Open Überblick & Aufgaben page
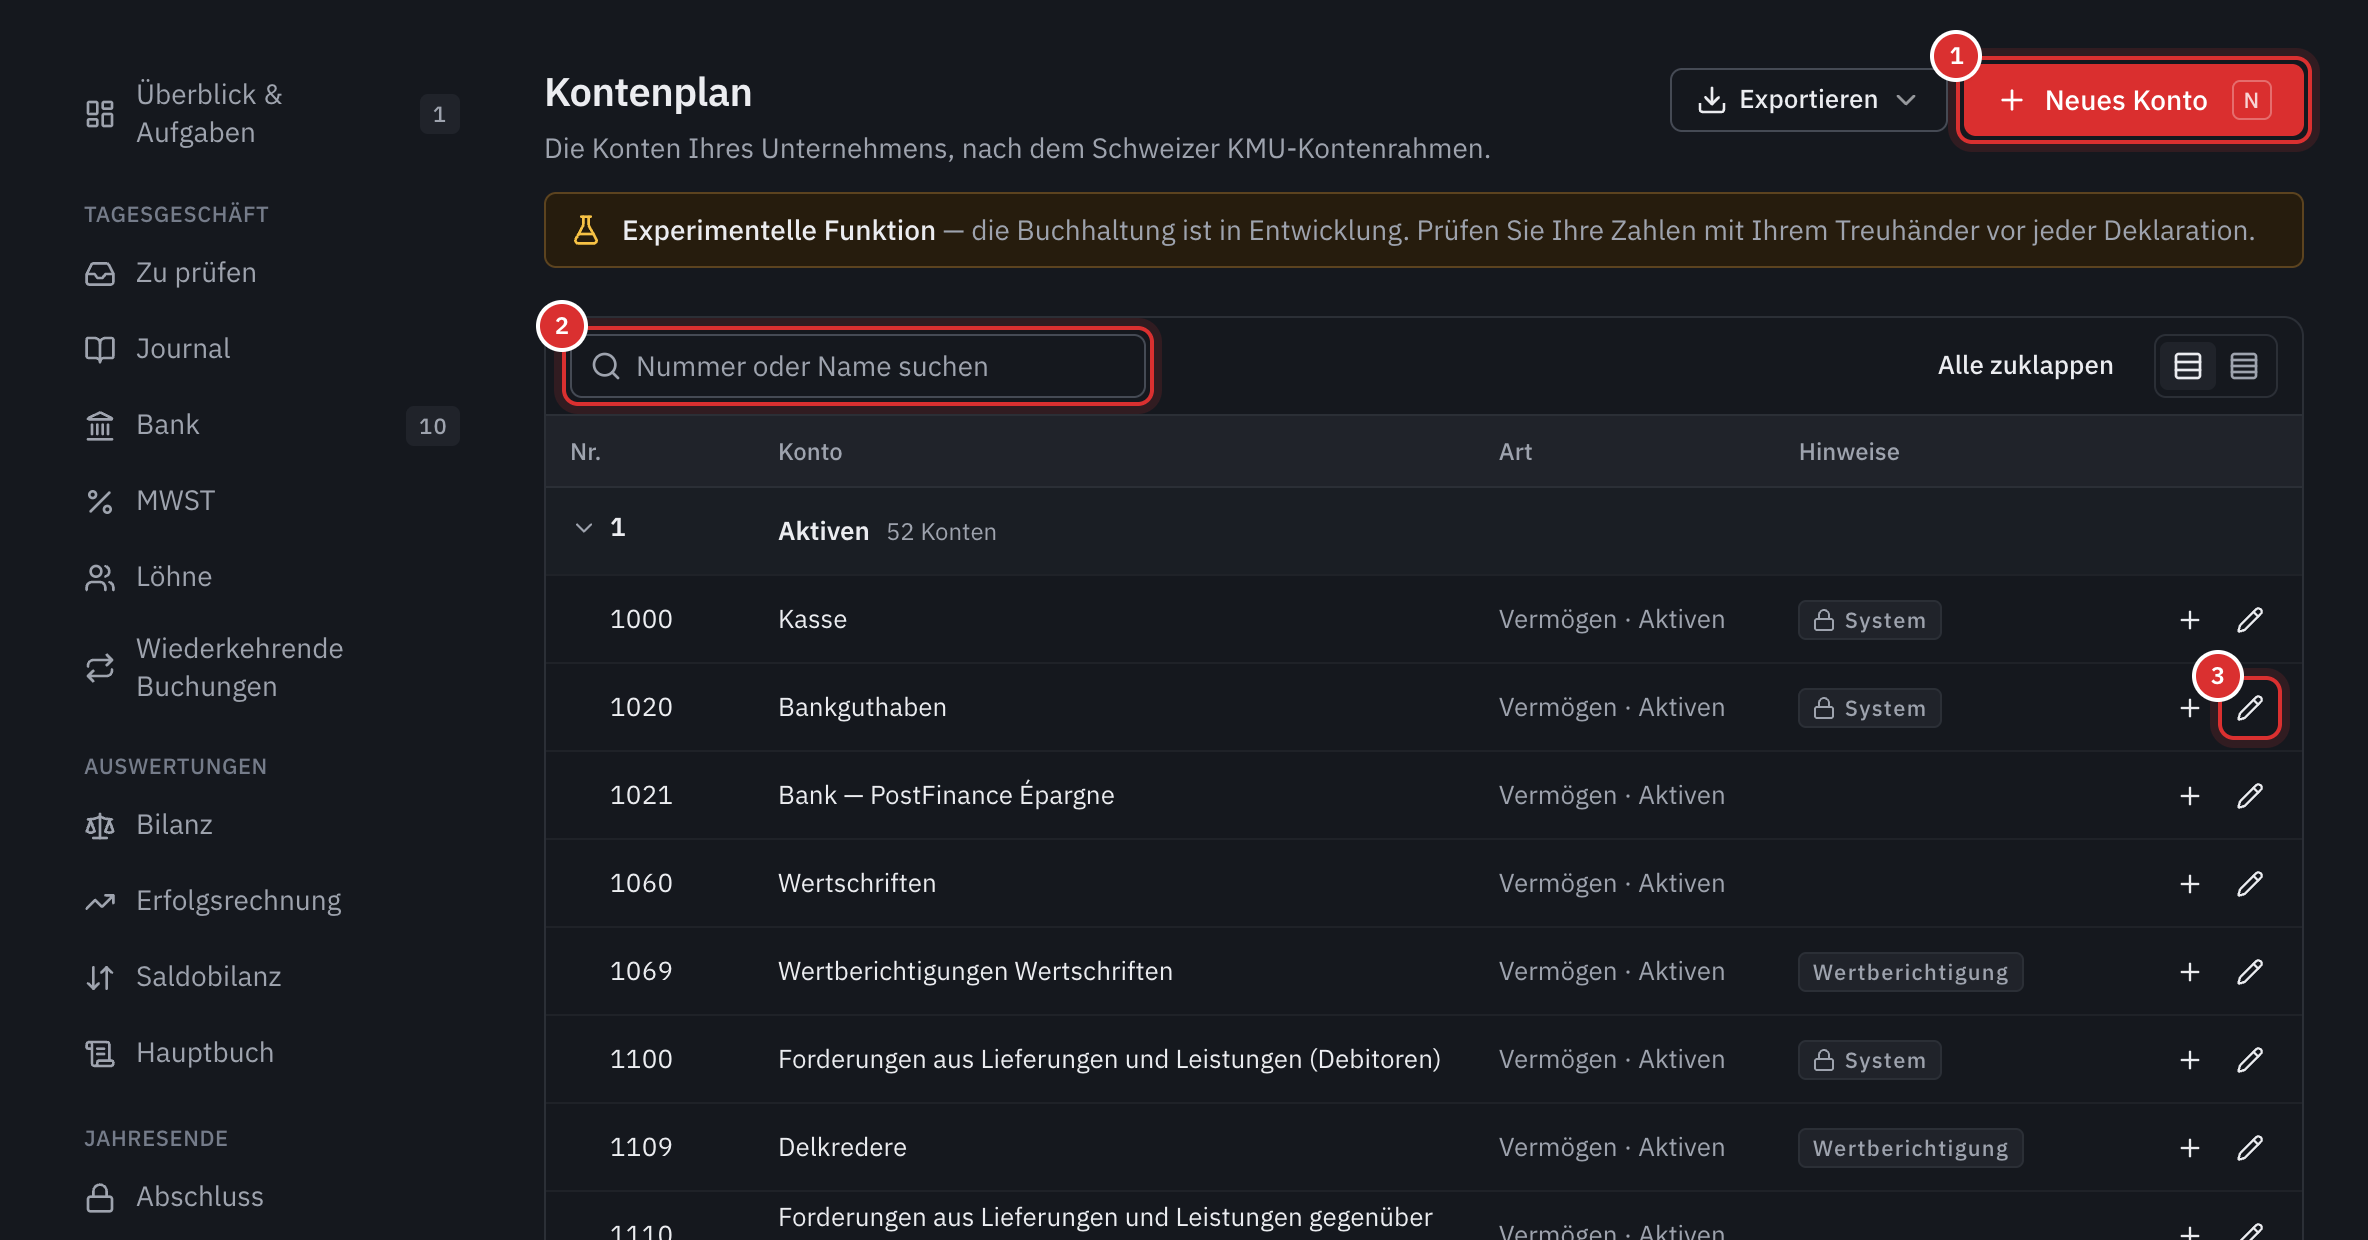 272,114
